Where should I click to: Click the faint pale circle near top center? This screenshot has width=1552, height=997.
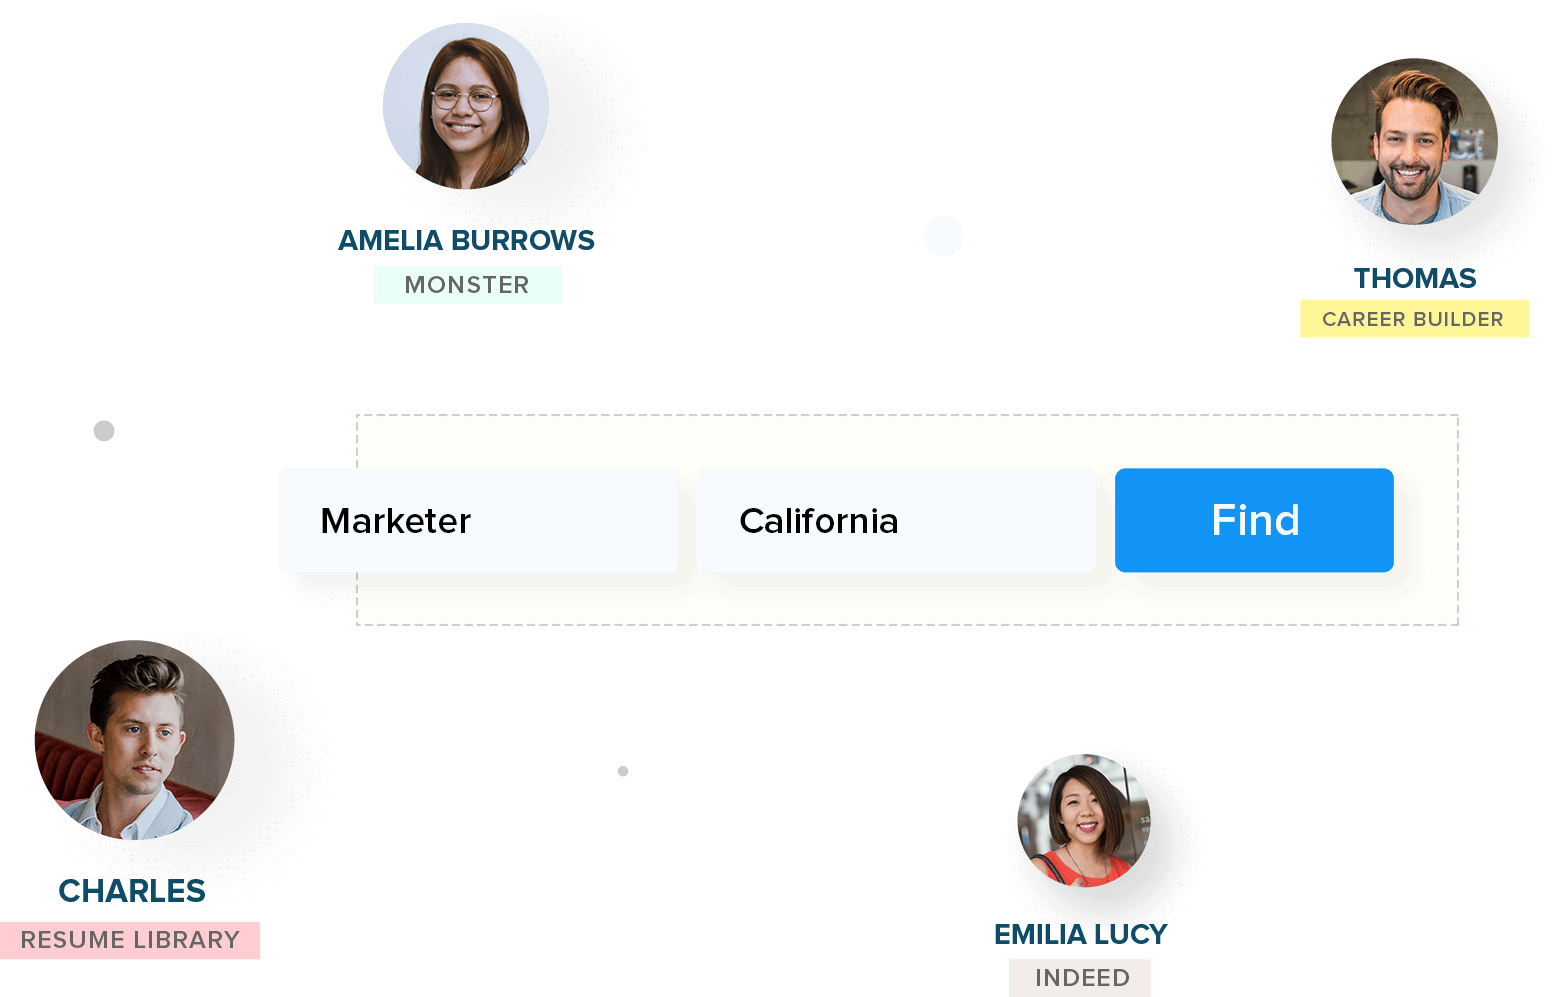[x=943, y=236]
